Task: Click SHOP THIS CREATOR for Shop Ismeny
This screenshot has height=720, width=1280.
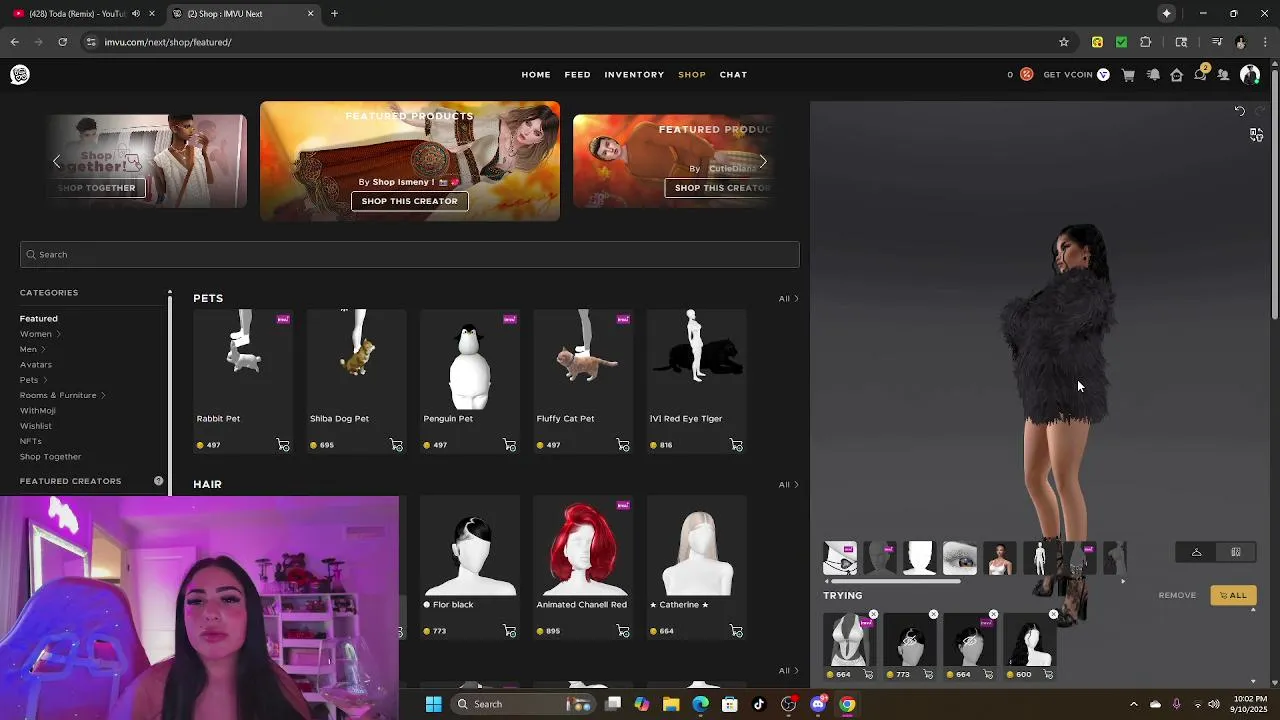Action: [x=409, y=201]
